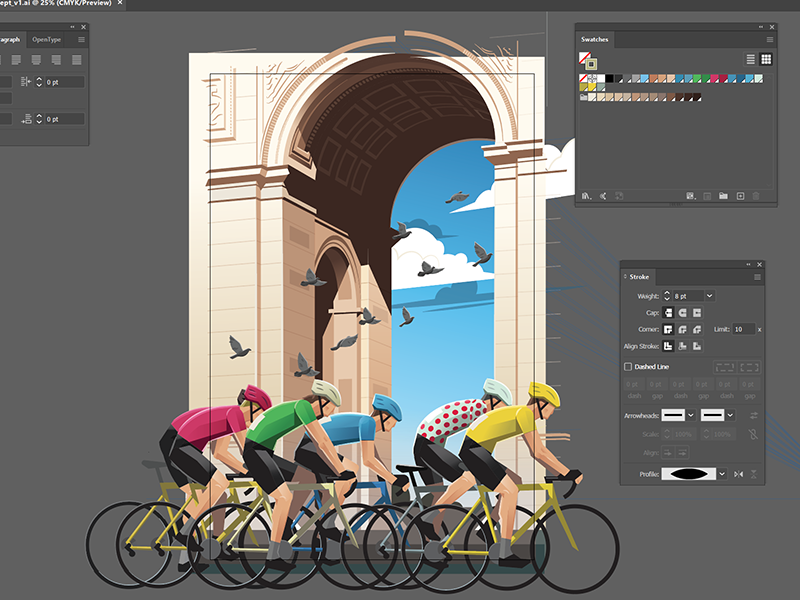The width and height of the screenshot is (800, 600).
Task: Open the Stroke panel options menu
Action: point(757,276)
